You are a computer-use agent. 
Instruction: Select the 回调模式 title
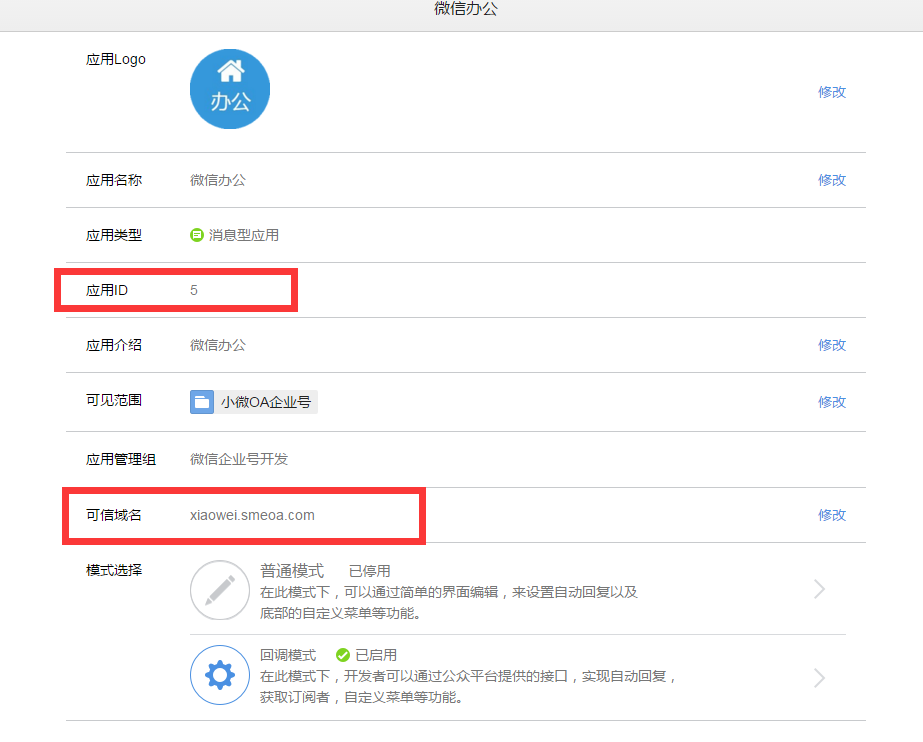[x=288, y=655]
